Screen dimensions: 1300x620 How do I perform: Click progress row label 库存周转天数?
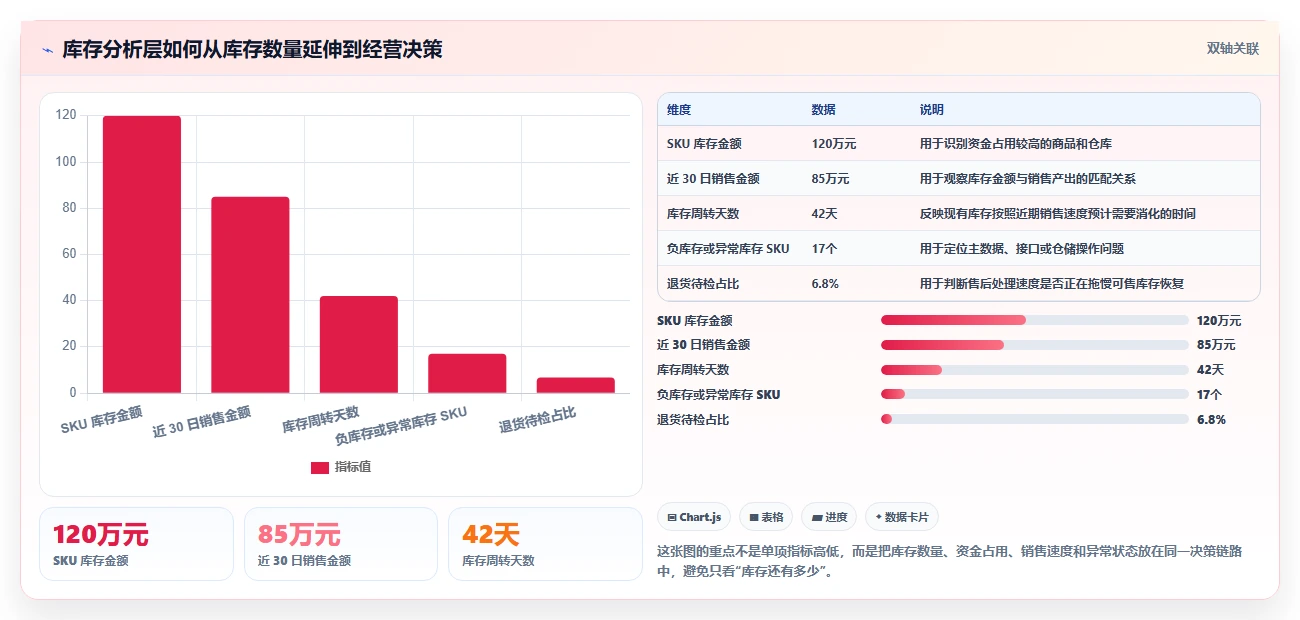point(693,370)
